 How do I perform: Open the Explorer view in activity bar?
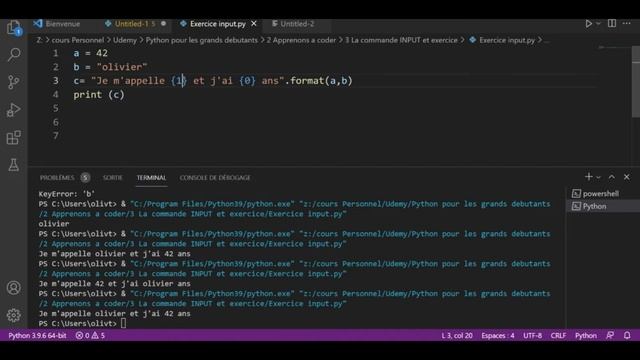[13, 28]
